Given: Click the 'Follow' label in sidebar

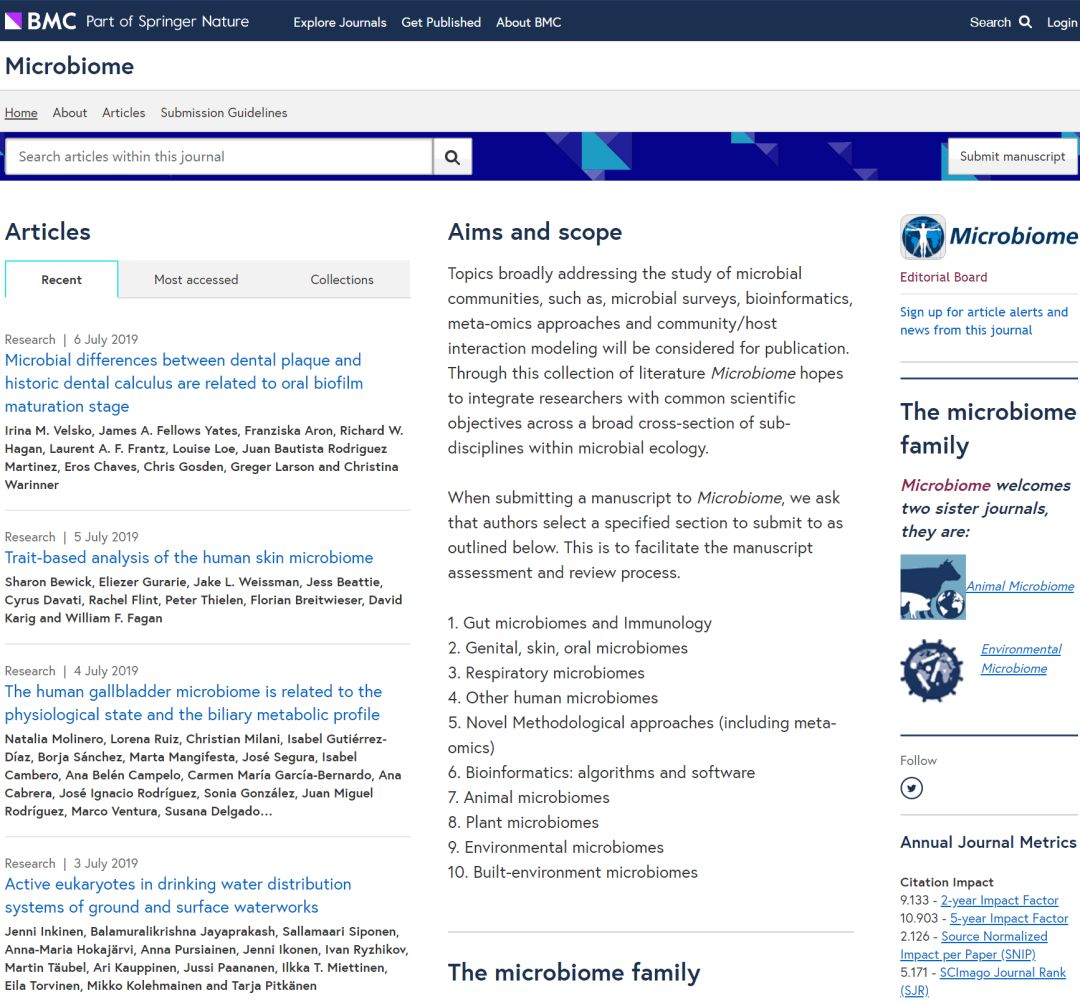Looking at the screenshot, I should [918, 761].
